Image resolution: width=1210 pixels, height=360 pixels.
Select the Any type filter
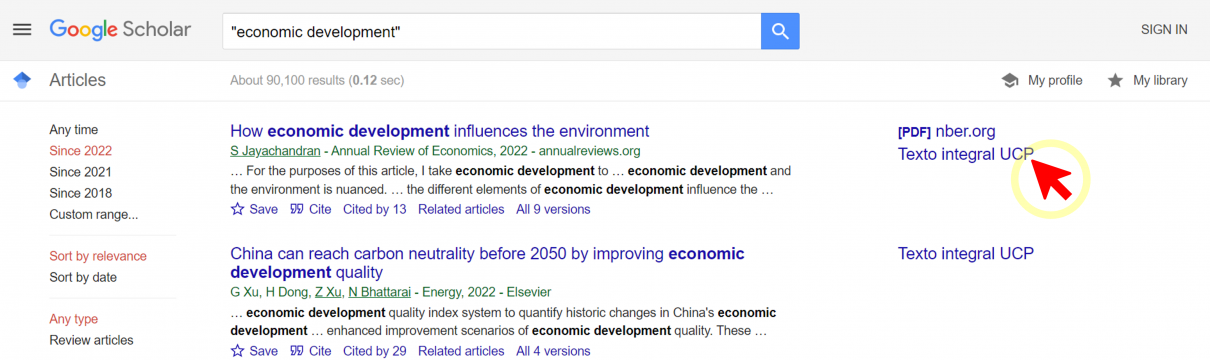click(74, 319)
